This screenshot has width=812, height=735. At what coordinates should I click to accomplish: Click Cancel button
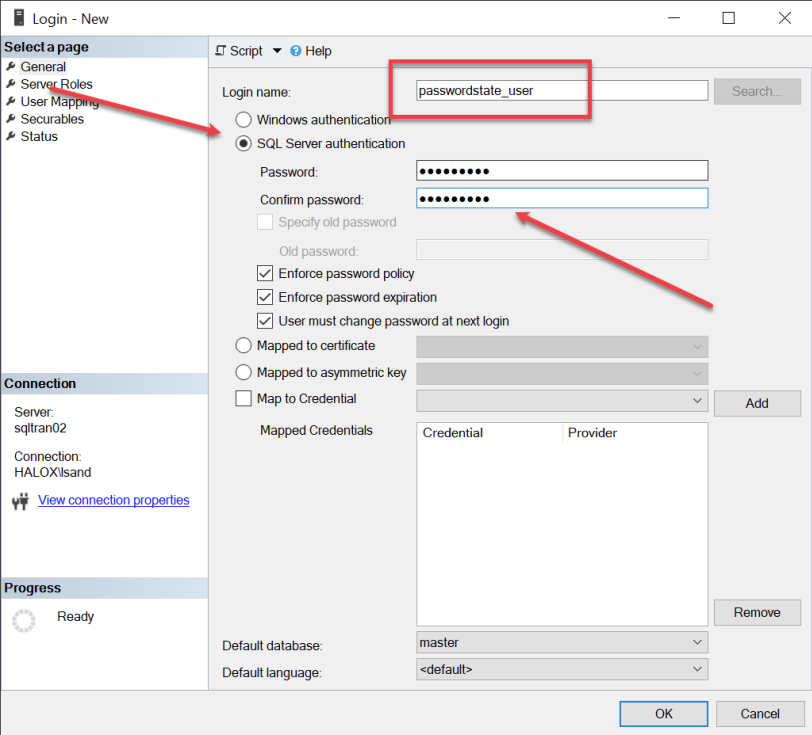[x=760, y=714]
